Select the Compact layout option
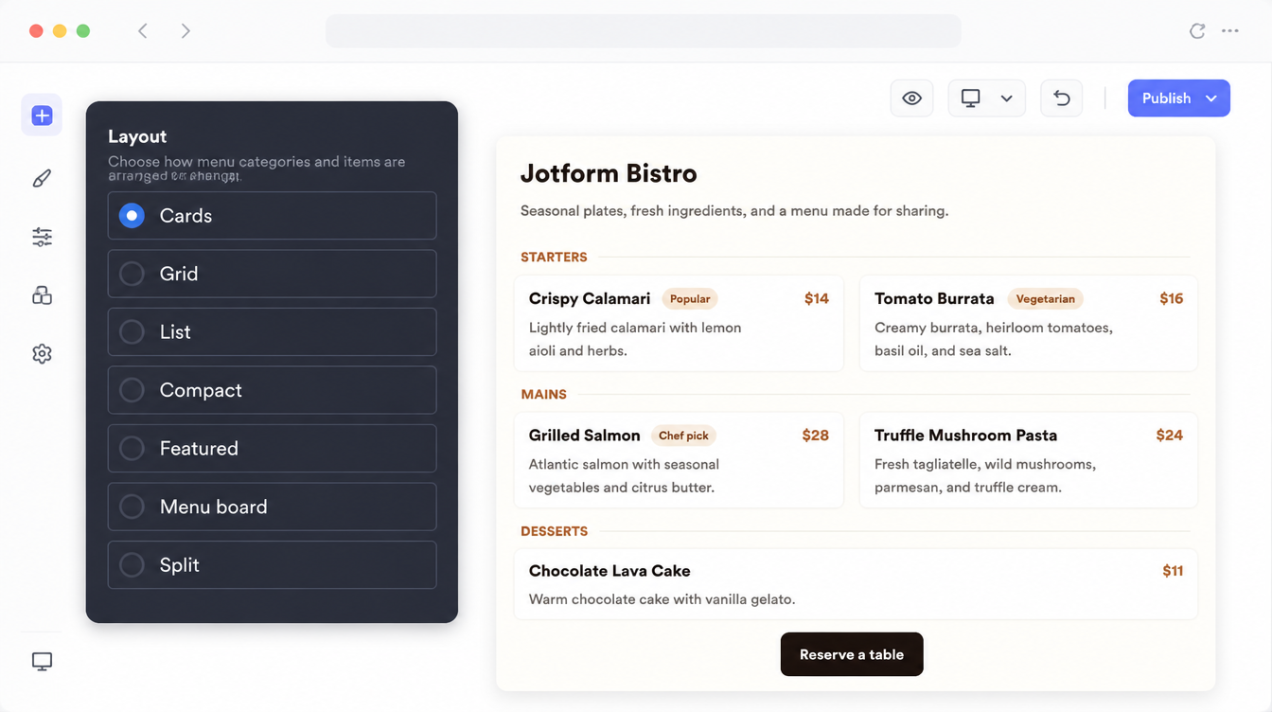This screenshot has width=1272, height=712. 272,390
